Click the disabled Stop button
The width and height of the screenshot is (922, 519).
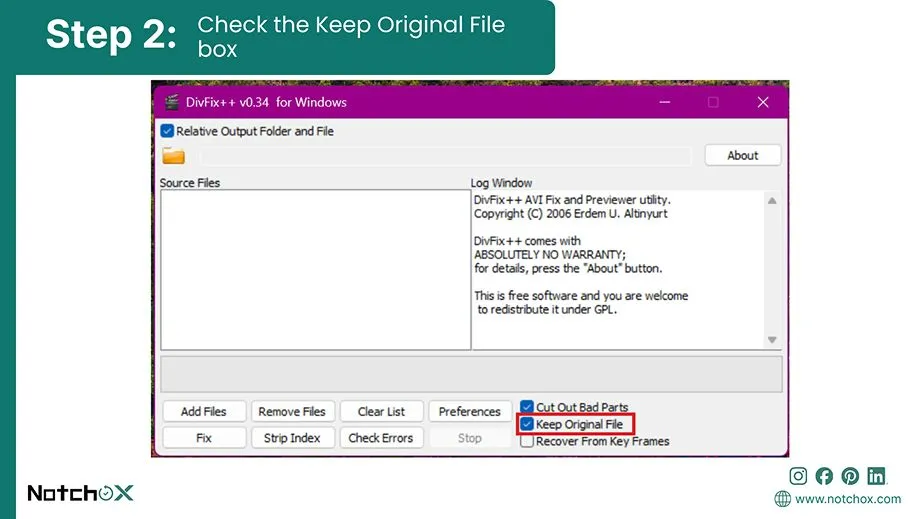[470, 438]
